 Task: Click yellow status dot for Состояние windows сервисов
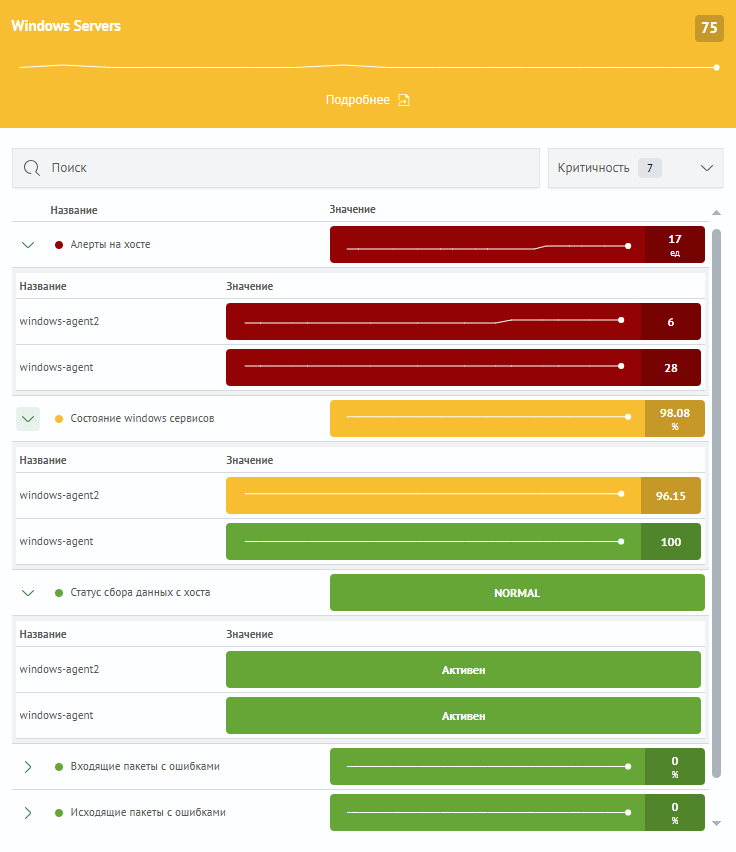pyautogui.click(x=59, y=419)
